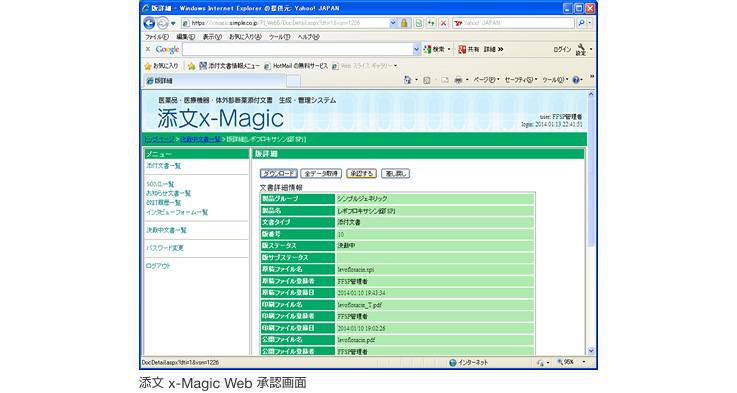This screenshot has width=737, height=393.
Task: Open Google toolbar 設定 wrench icon
Action: click(x=581, y=49)
